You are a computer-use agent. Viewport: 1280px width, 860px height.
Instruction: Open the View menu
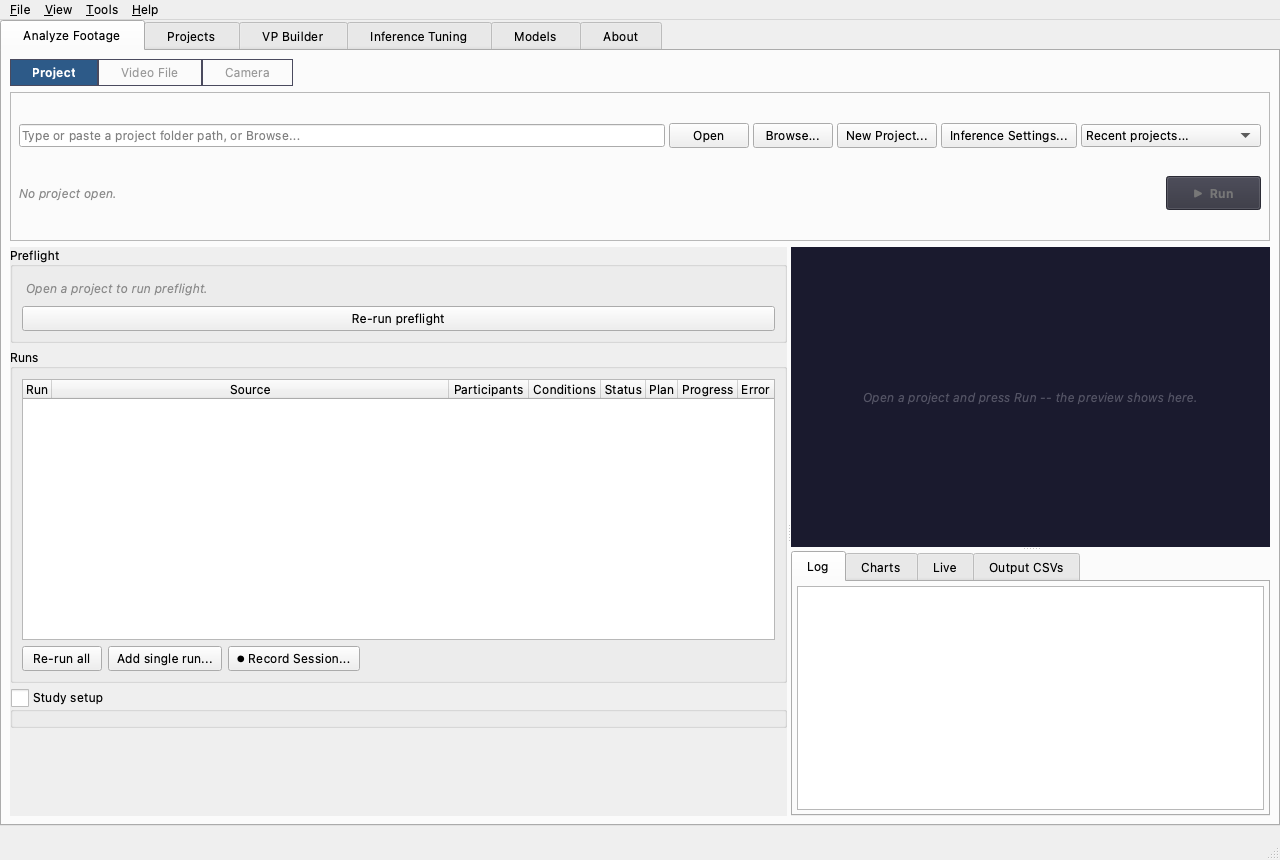pyautogui.click(x=58, y=10)
